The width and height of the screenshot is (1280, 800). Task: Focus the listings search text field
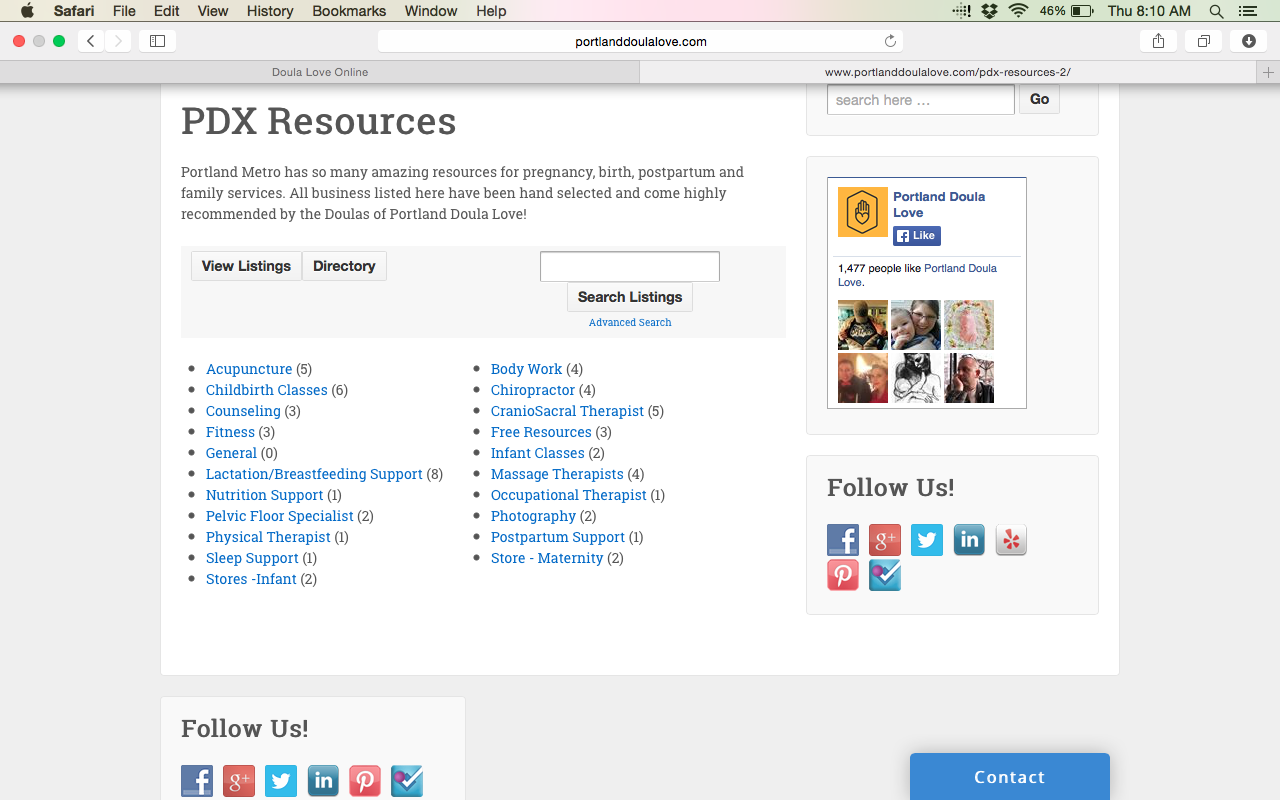click(x=630, y=267)
